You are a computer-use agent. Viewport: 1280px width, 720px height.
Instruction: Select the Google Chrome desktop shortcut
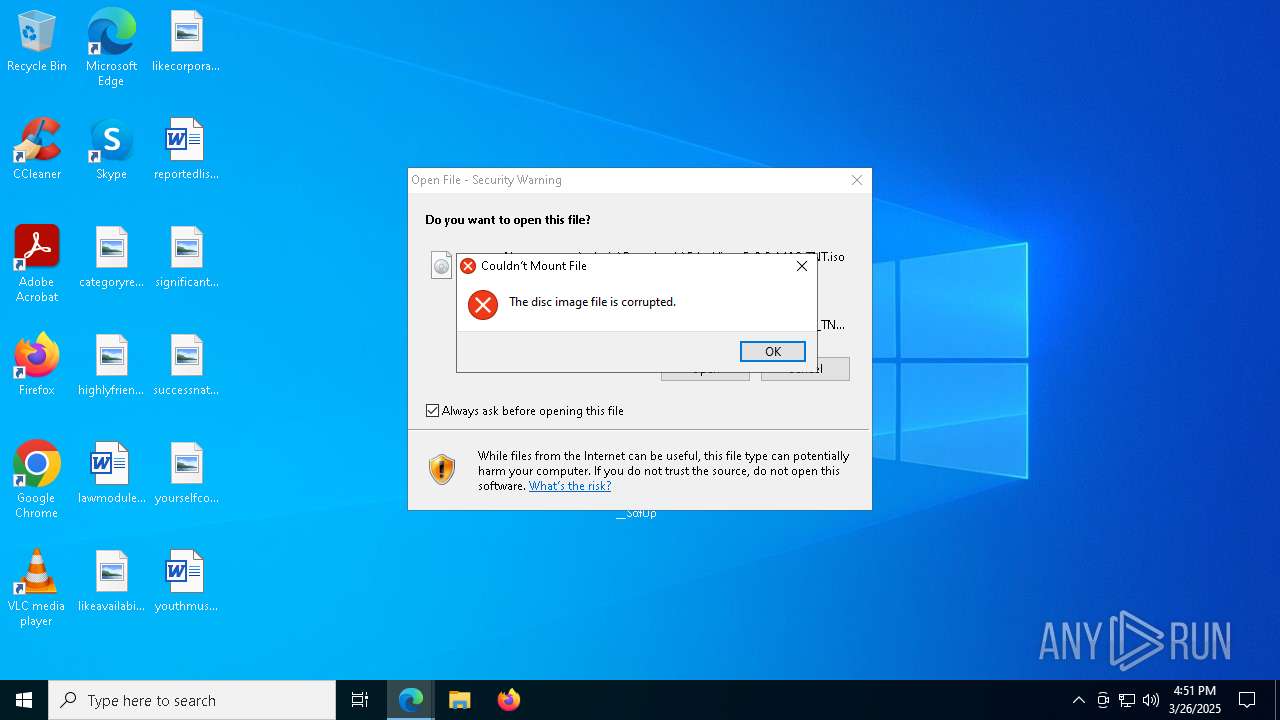(x=37, y=480)
